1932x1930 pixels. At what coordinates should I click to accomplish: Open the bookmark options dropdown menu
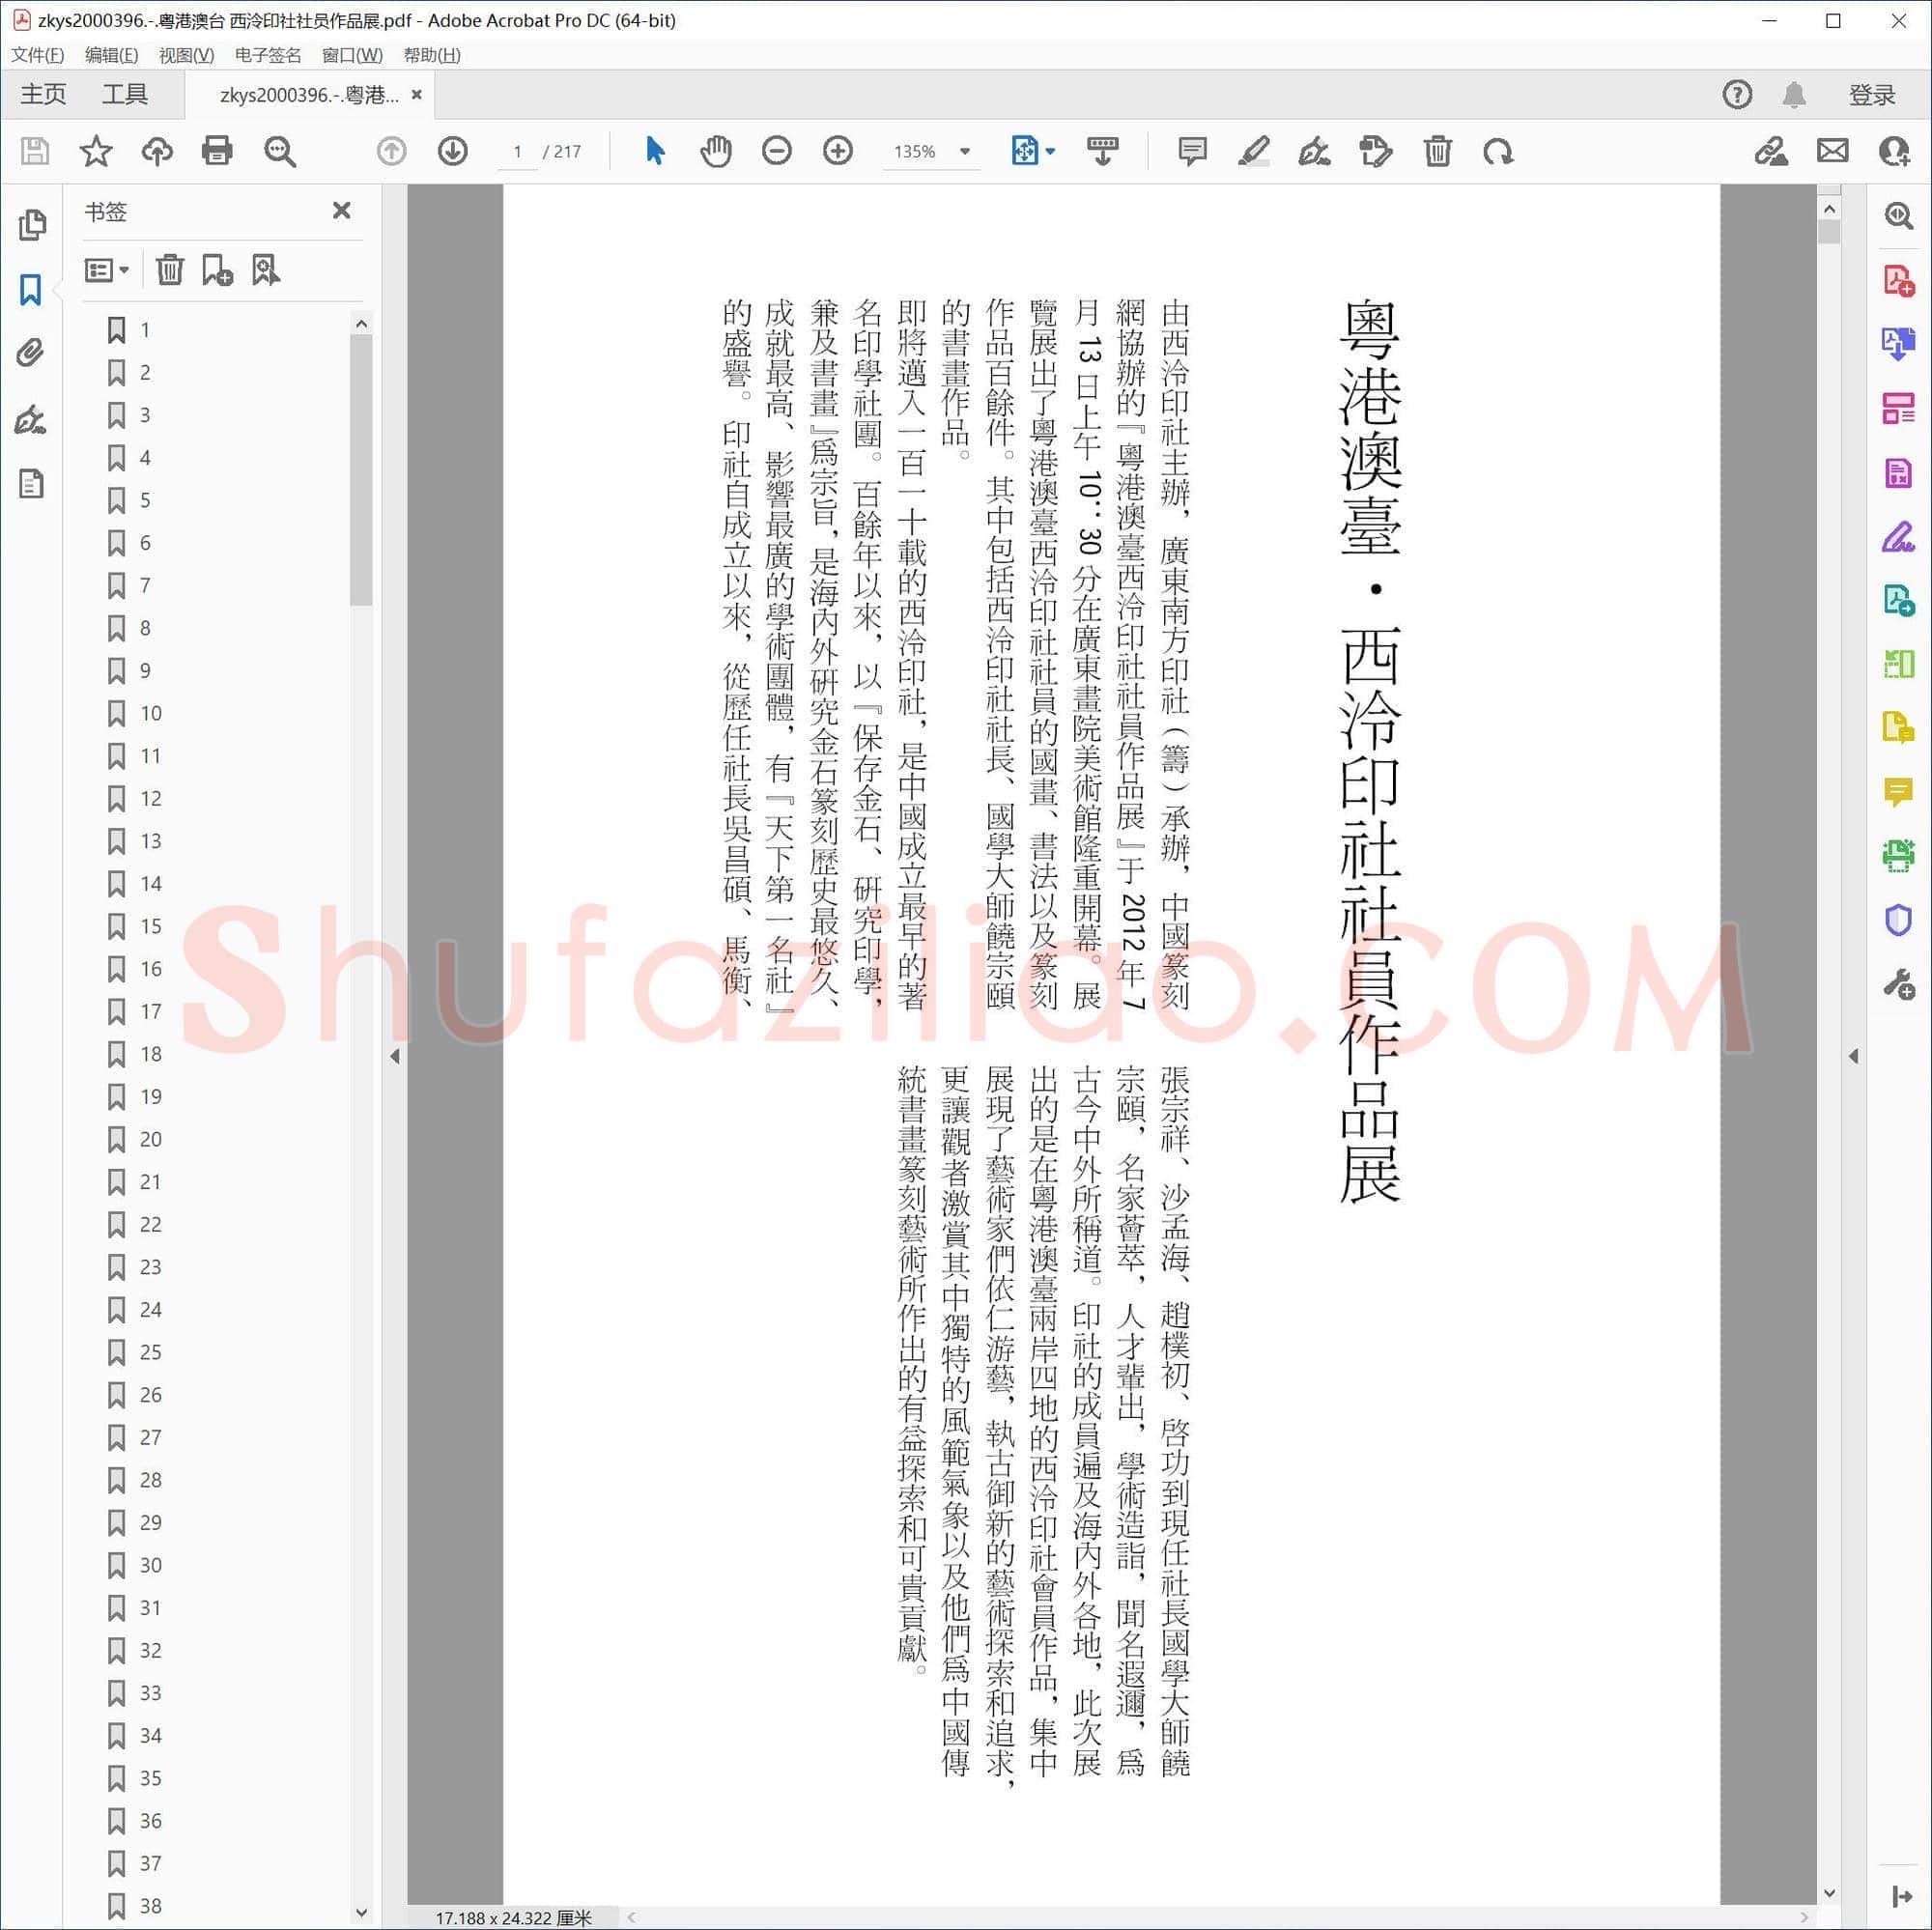tap(107, 270)
